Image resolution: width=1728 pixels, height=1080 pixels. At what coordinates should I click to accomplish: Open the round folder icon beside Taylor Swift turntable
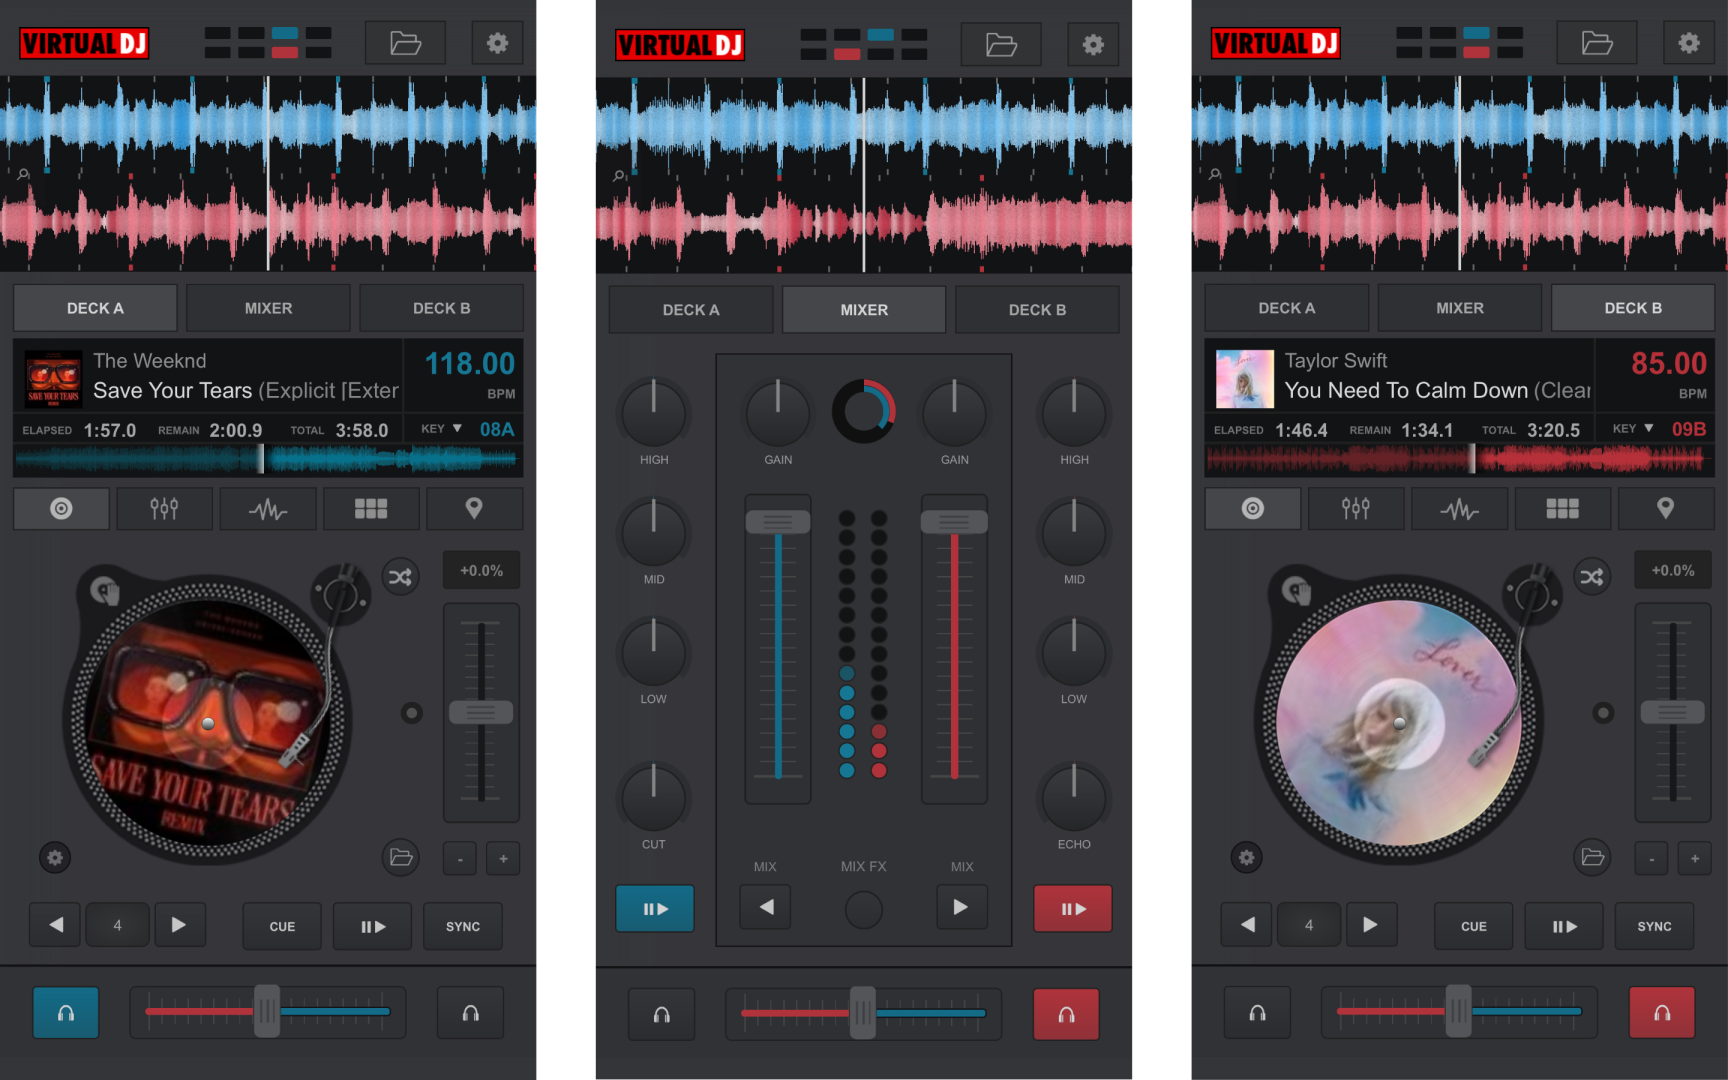tap(1592, 857)
